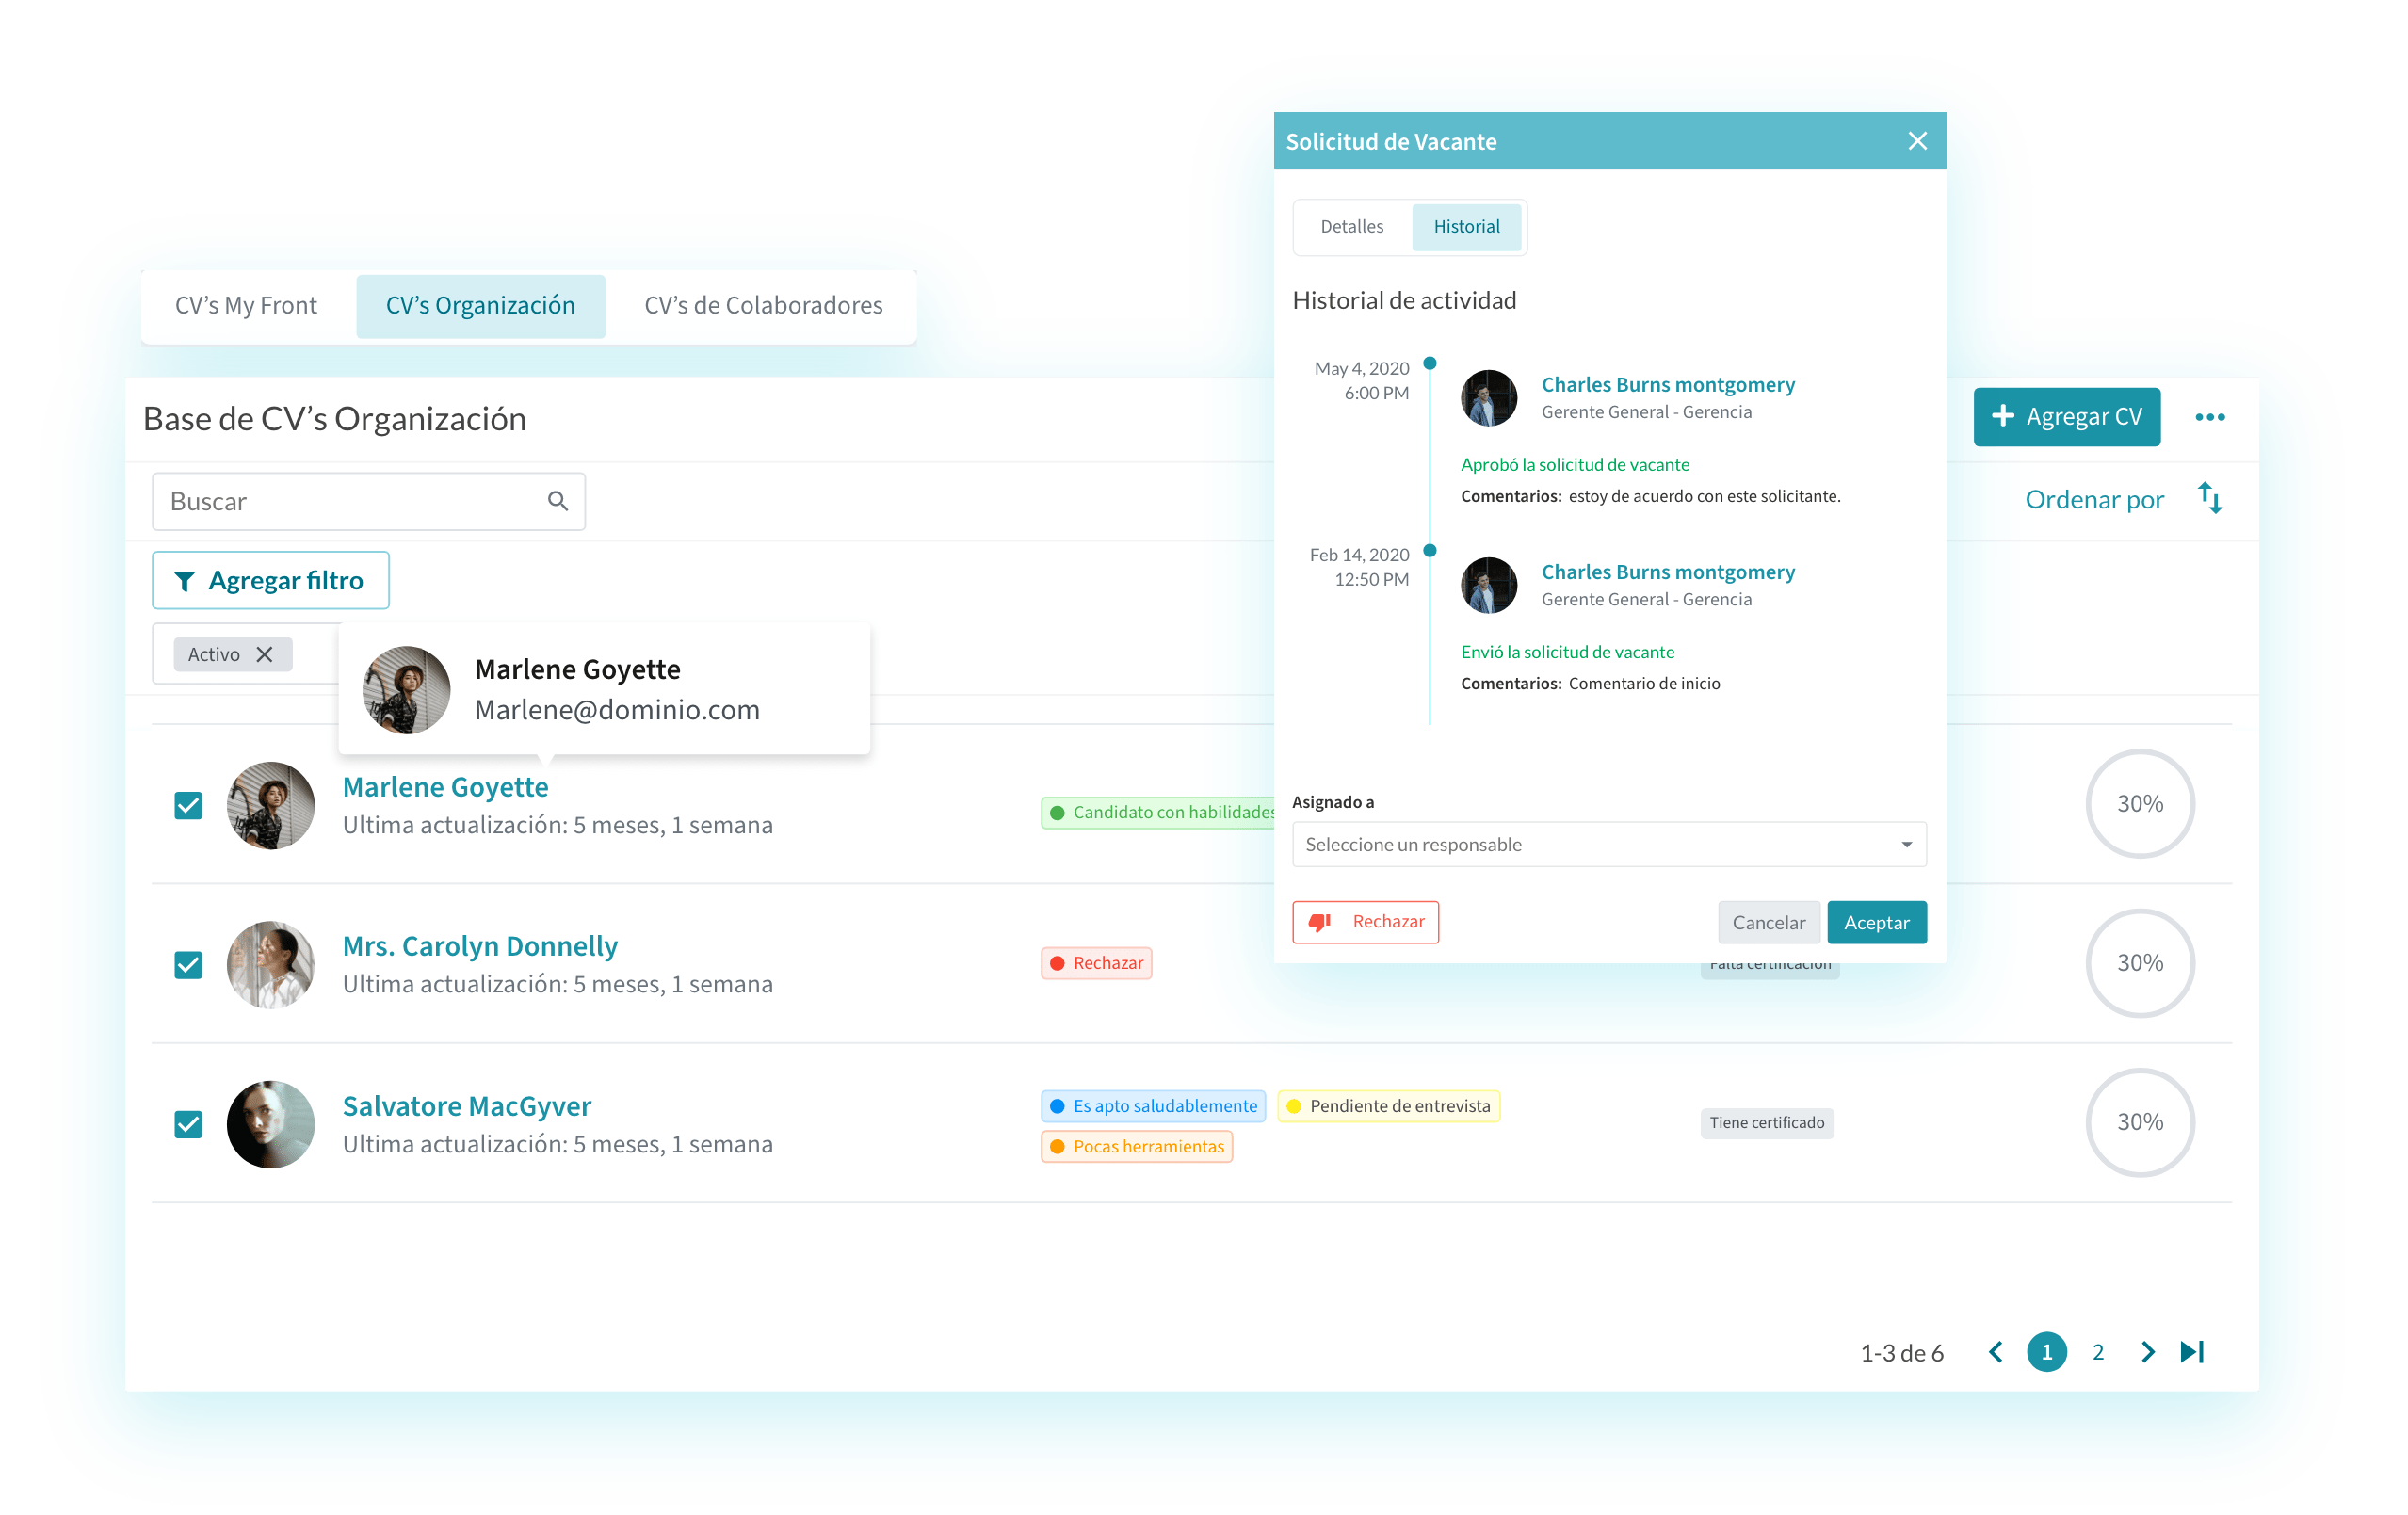Image resolution: width=2408 pixels, height=1515 pixels.
Task: Click search input field to type
Action: click(346, 503)
